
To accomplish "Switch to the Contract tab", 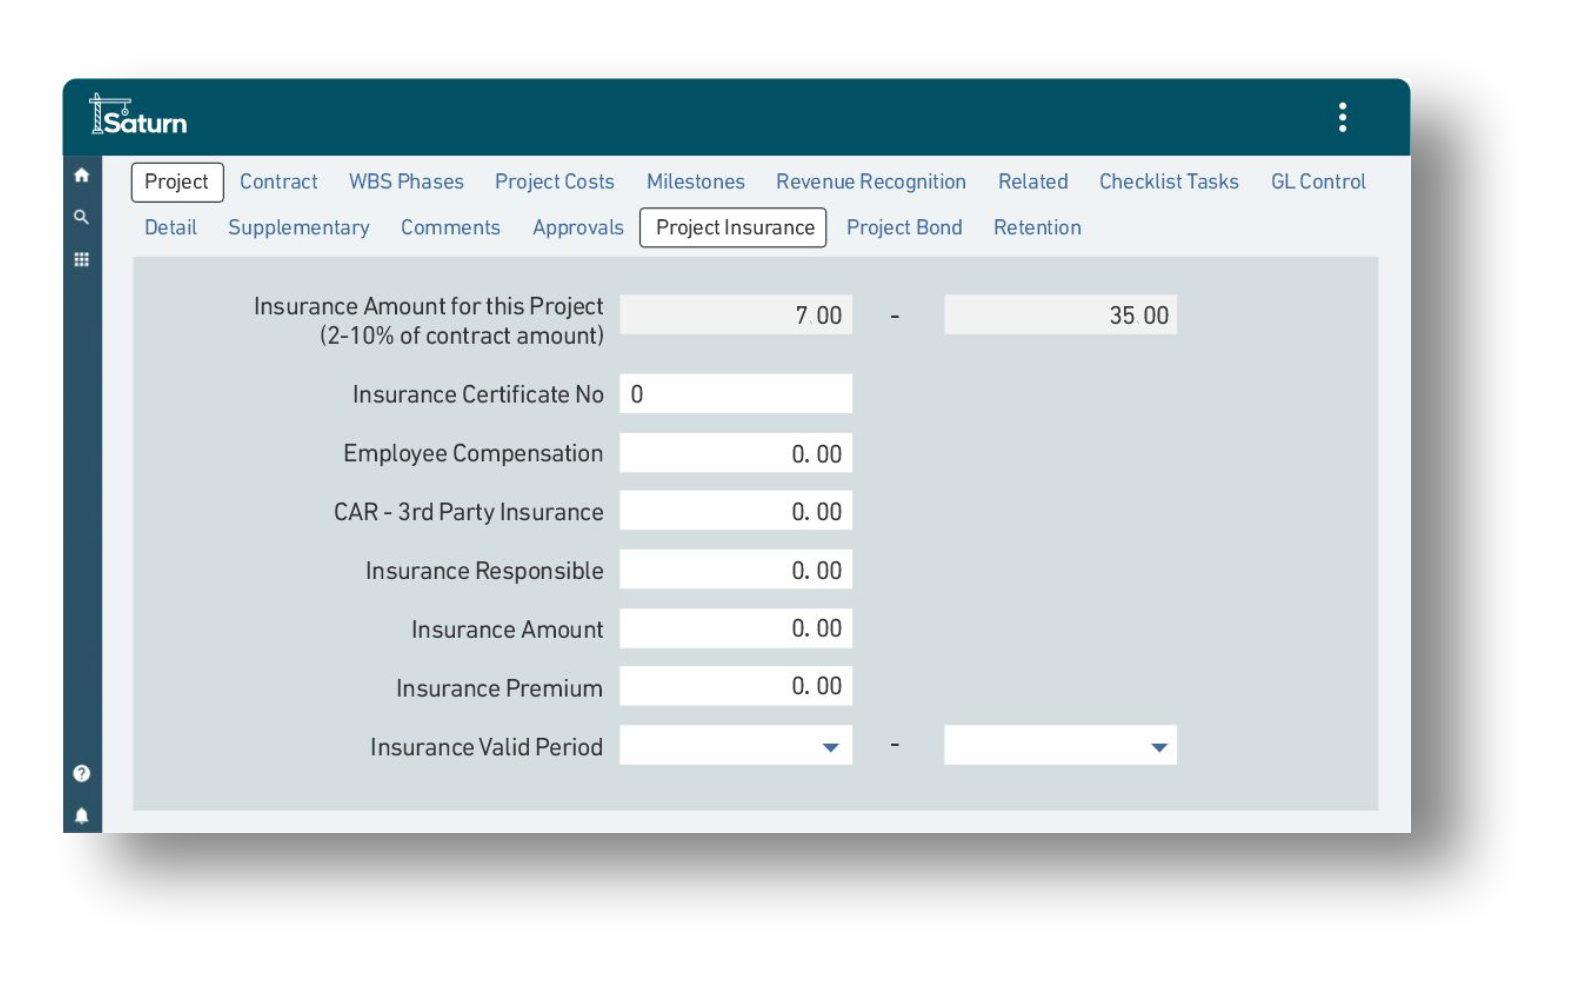I will pyautogui.click(x=278, y=182).
